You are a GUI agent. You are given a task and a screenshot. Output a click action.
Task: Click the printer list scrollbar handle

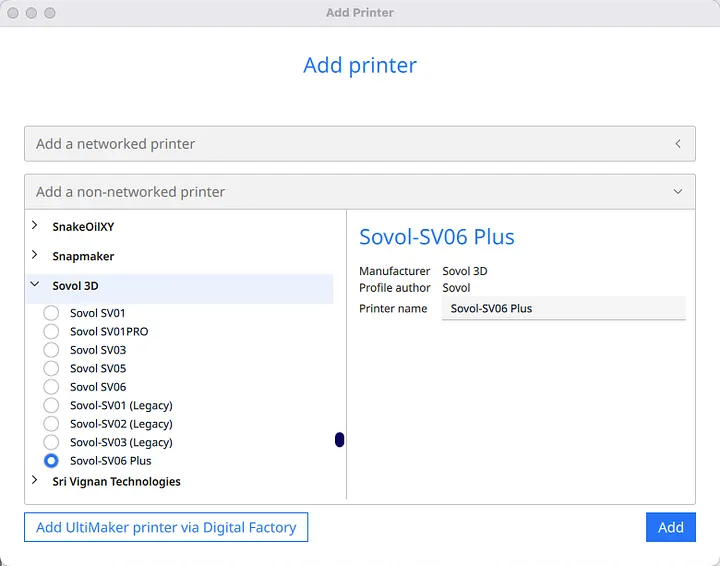click(339, 440)
